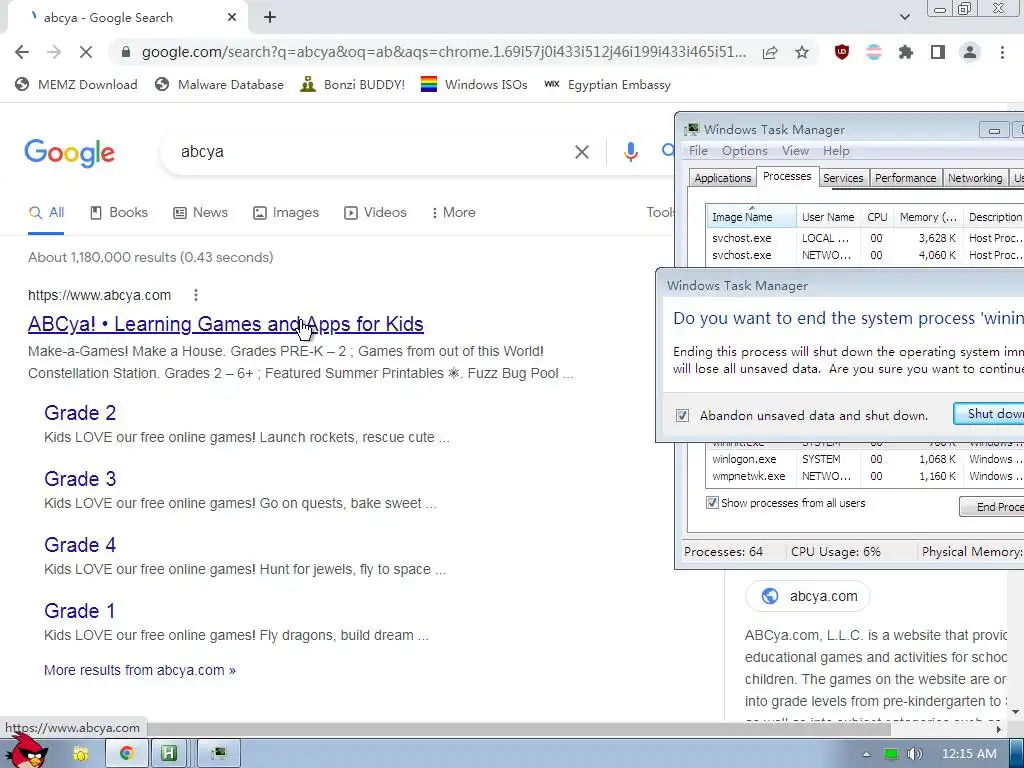Click the browser back arrow
This screenshot has height=768, width=1024.
[22, 52]
